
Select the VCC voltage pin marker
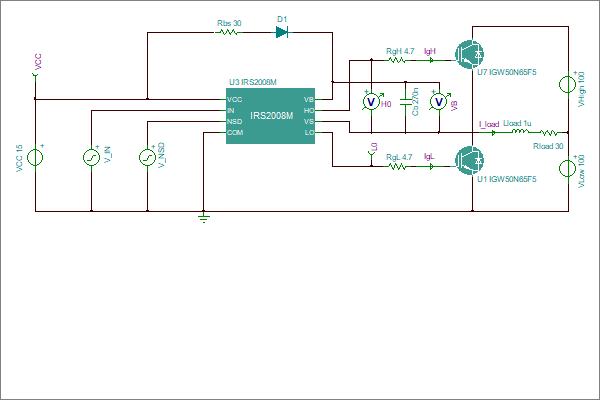coord(35,77)
